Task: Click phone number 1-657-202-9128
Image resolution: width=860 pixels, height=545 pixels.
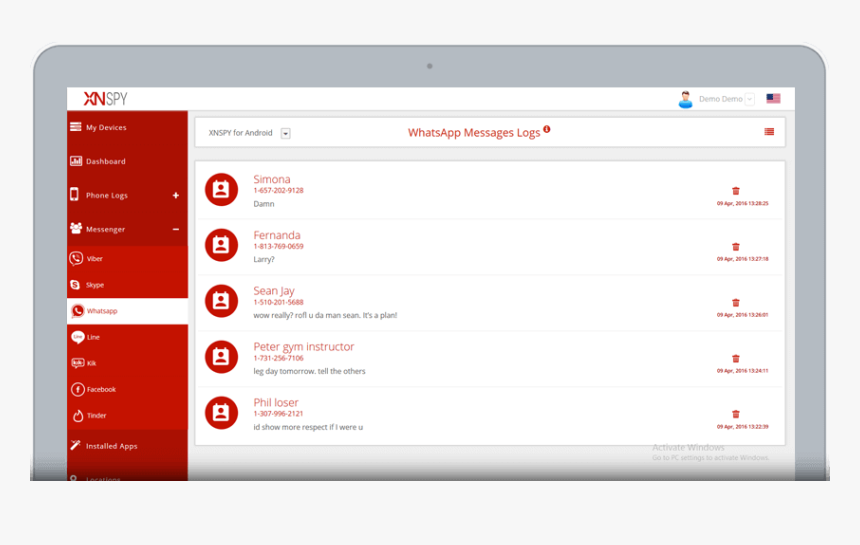Action: click(278, 191)
